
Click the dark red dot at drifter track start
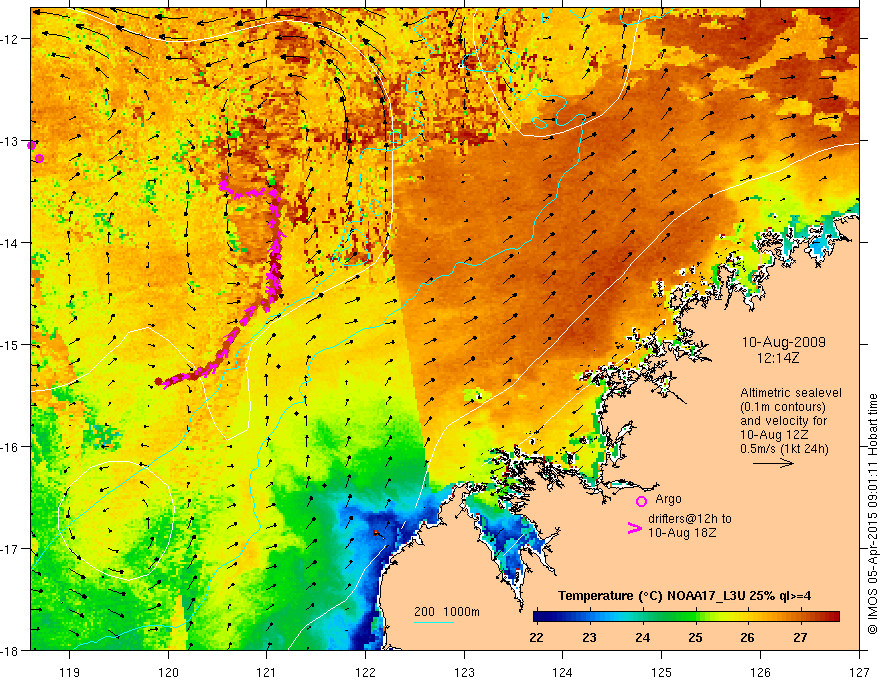158,382
